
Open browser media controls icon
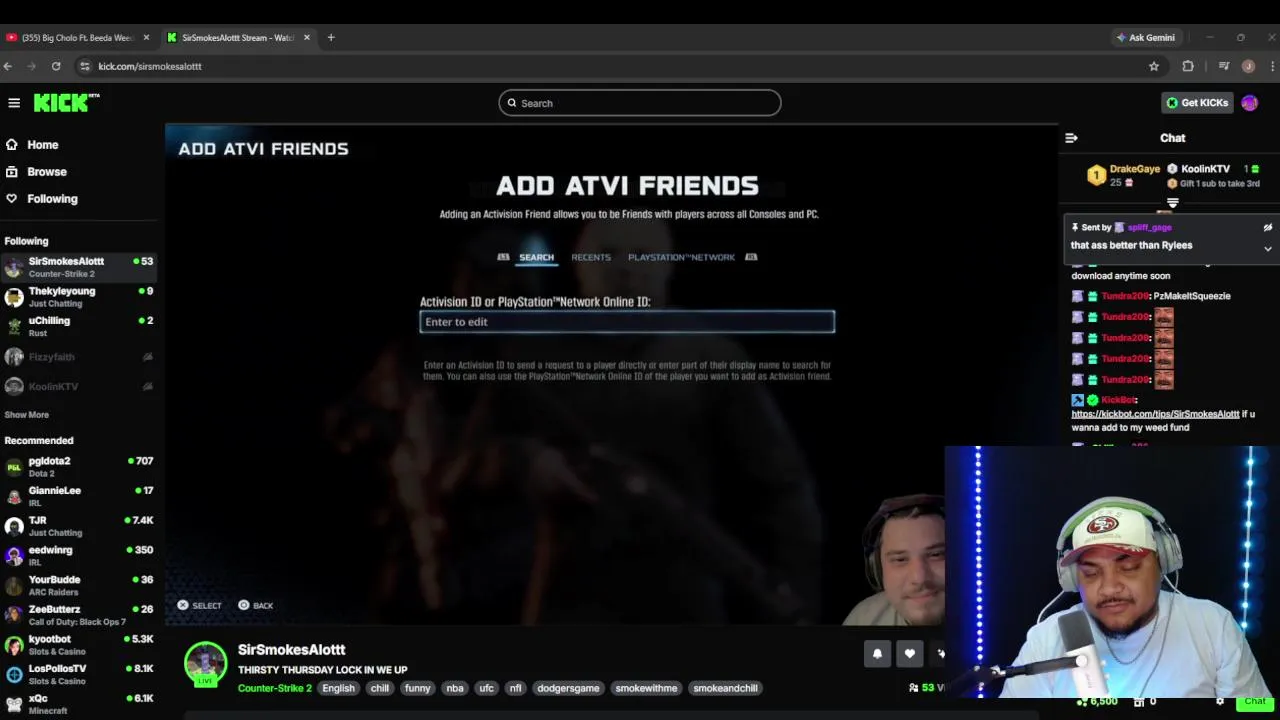pos(1223,66)
